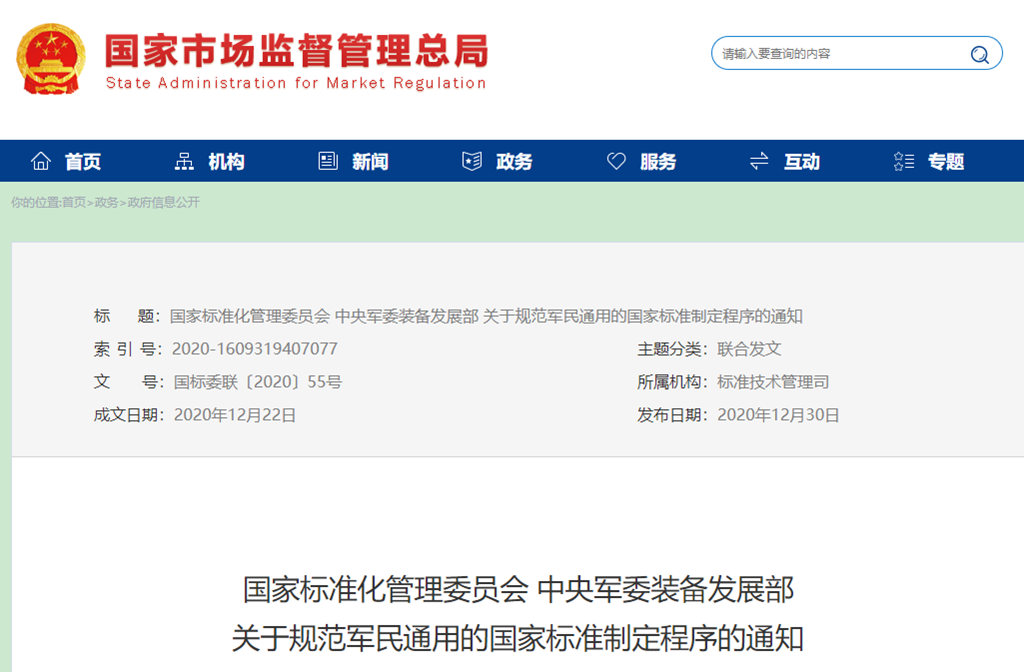Click the 所属机构 field label
The width and height of the screenshot is (1024, 672).
coord(673,382)
